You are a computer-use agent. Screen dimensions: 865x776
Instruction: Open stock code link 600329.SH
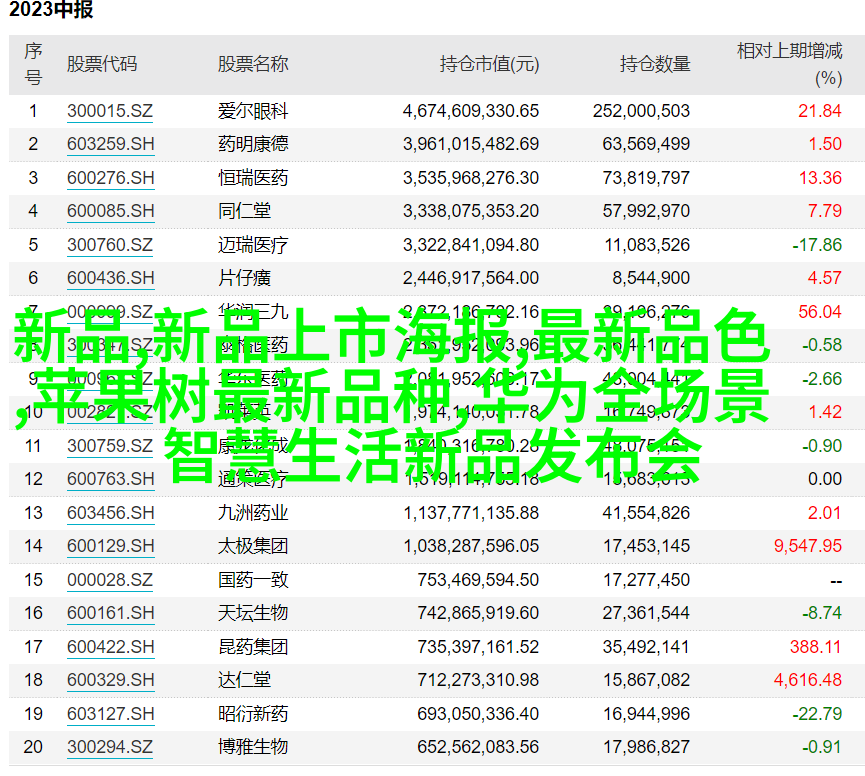[110, 680]
